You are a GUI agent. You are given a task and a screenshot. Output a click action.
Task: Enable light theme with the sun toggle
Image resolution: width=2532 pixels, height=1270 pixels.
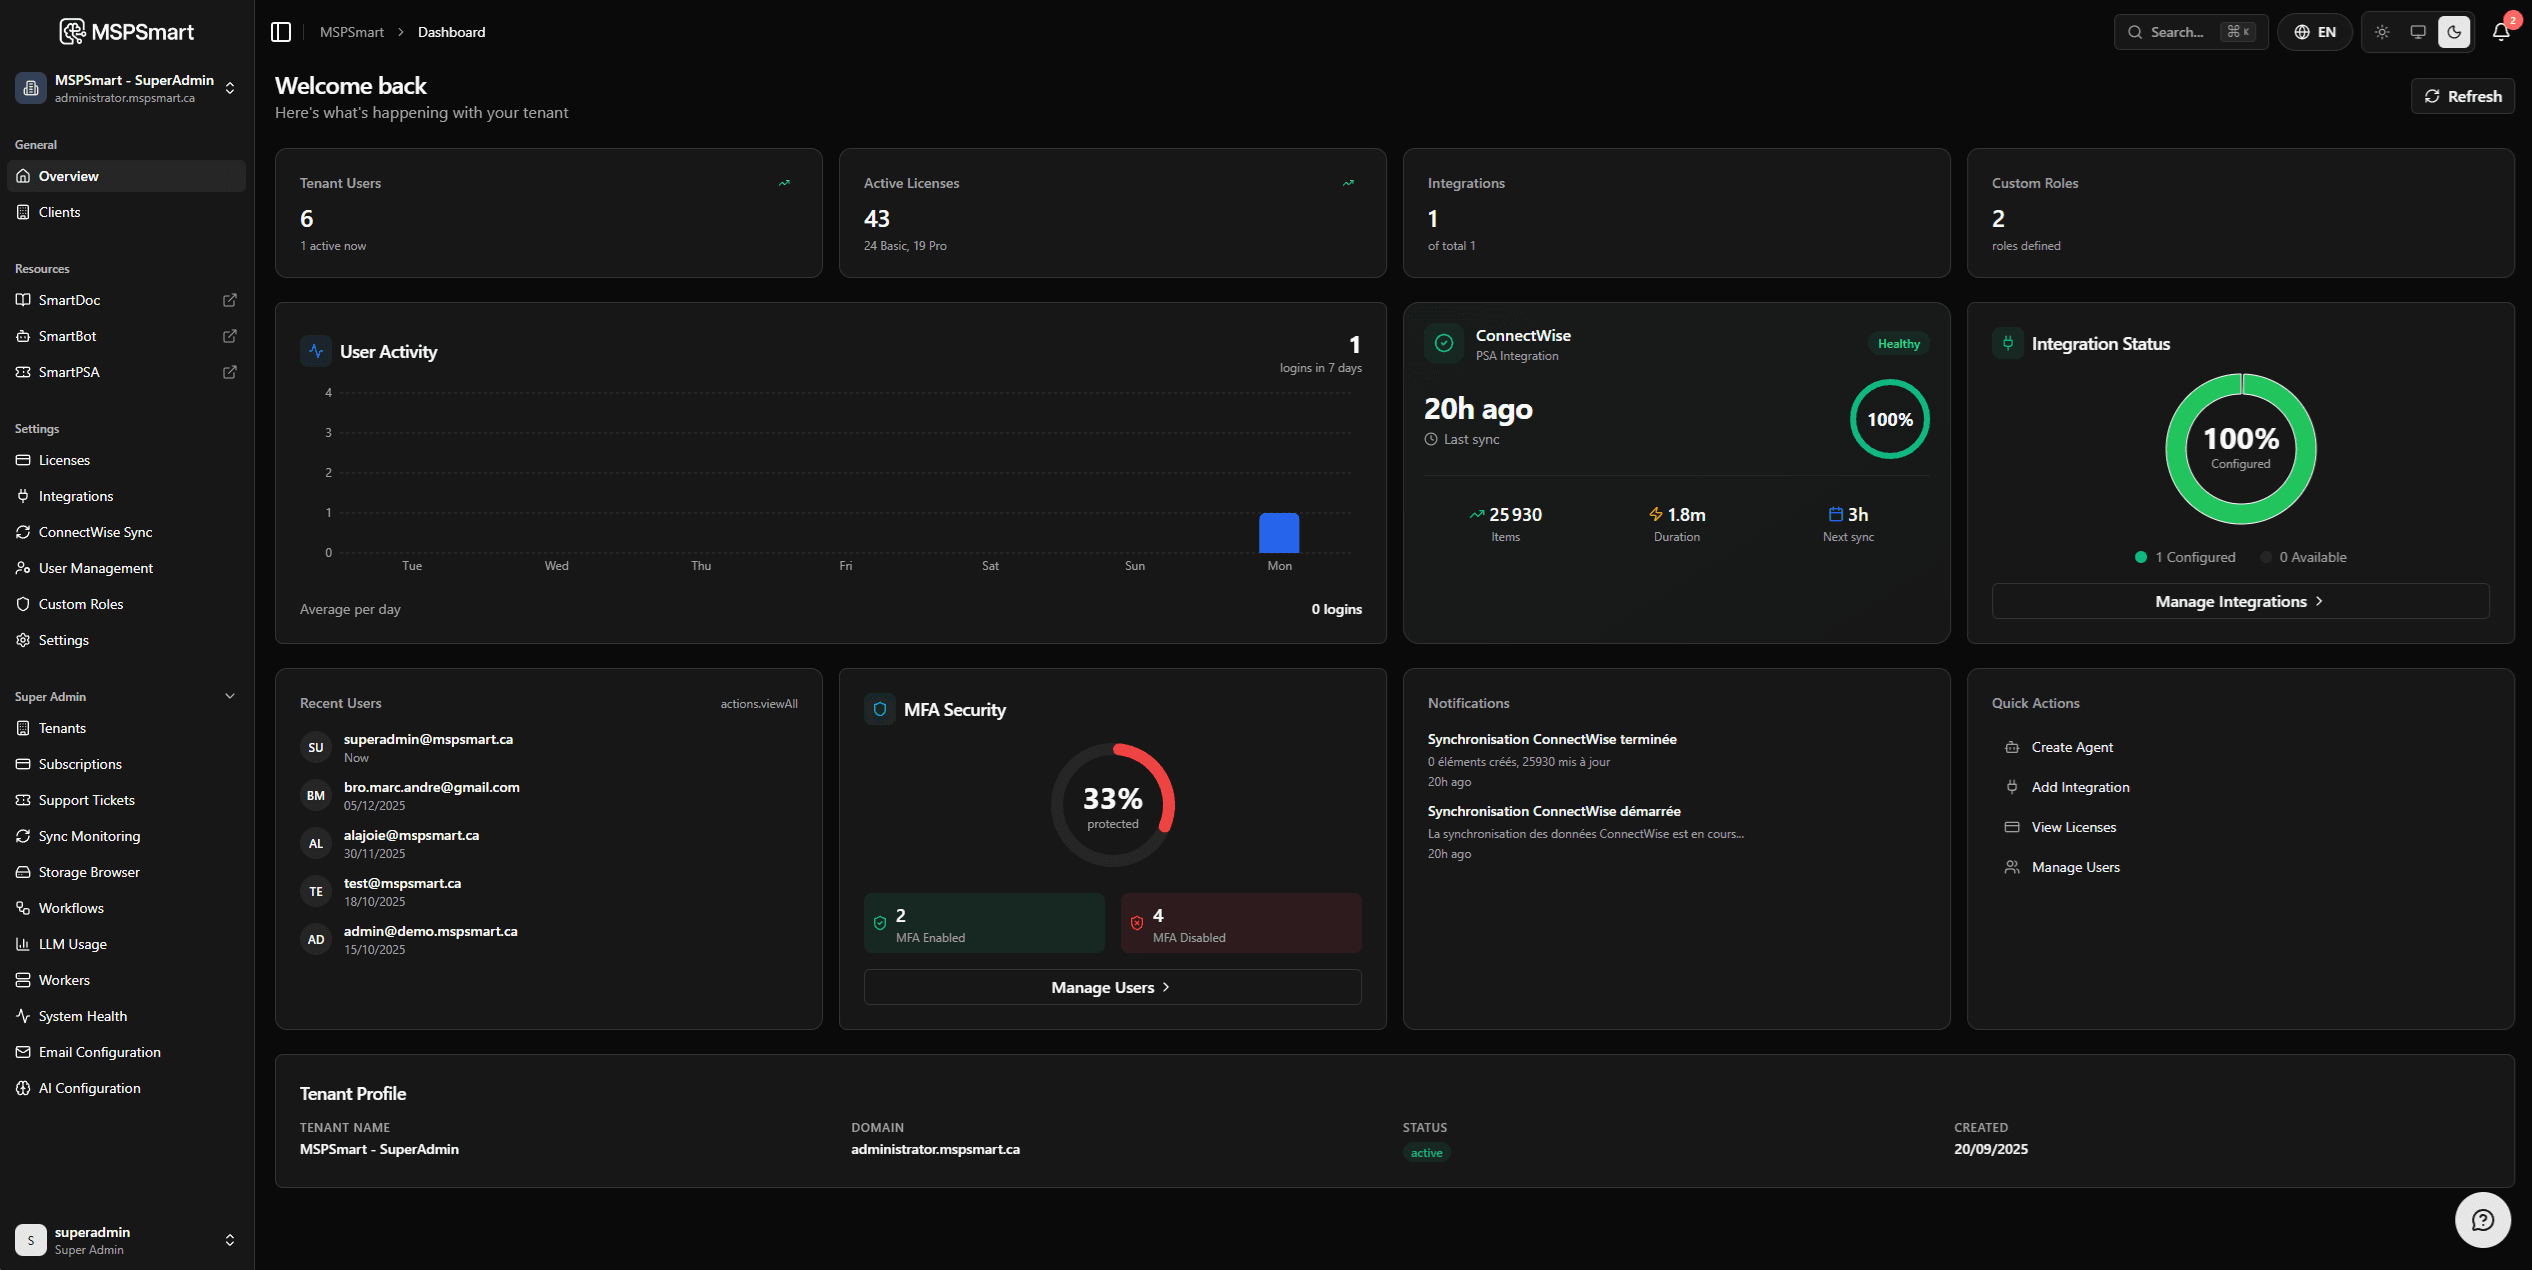click(x=2382, y=31)
